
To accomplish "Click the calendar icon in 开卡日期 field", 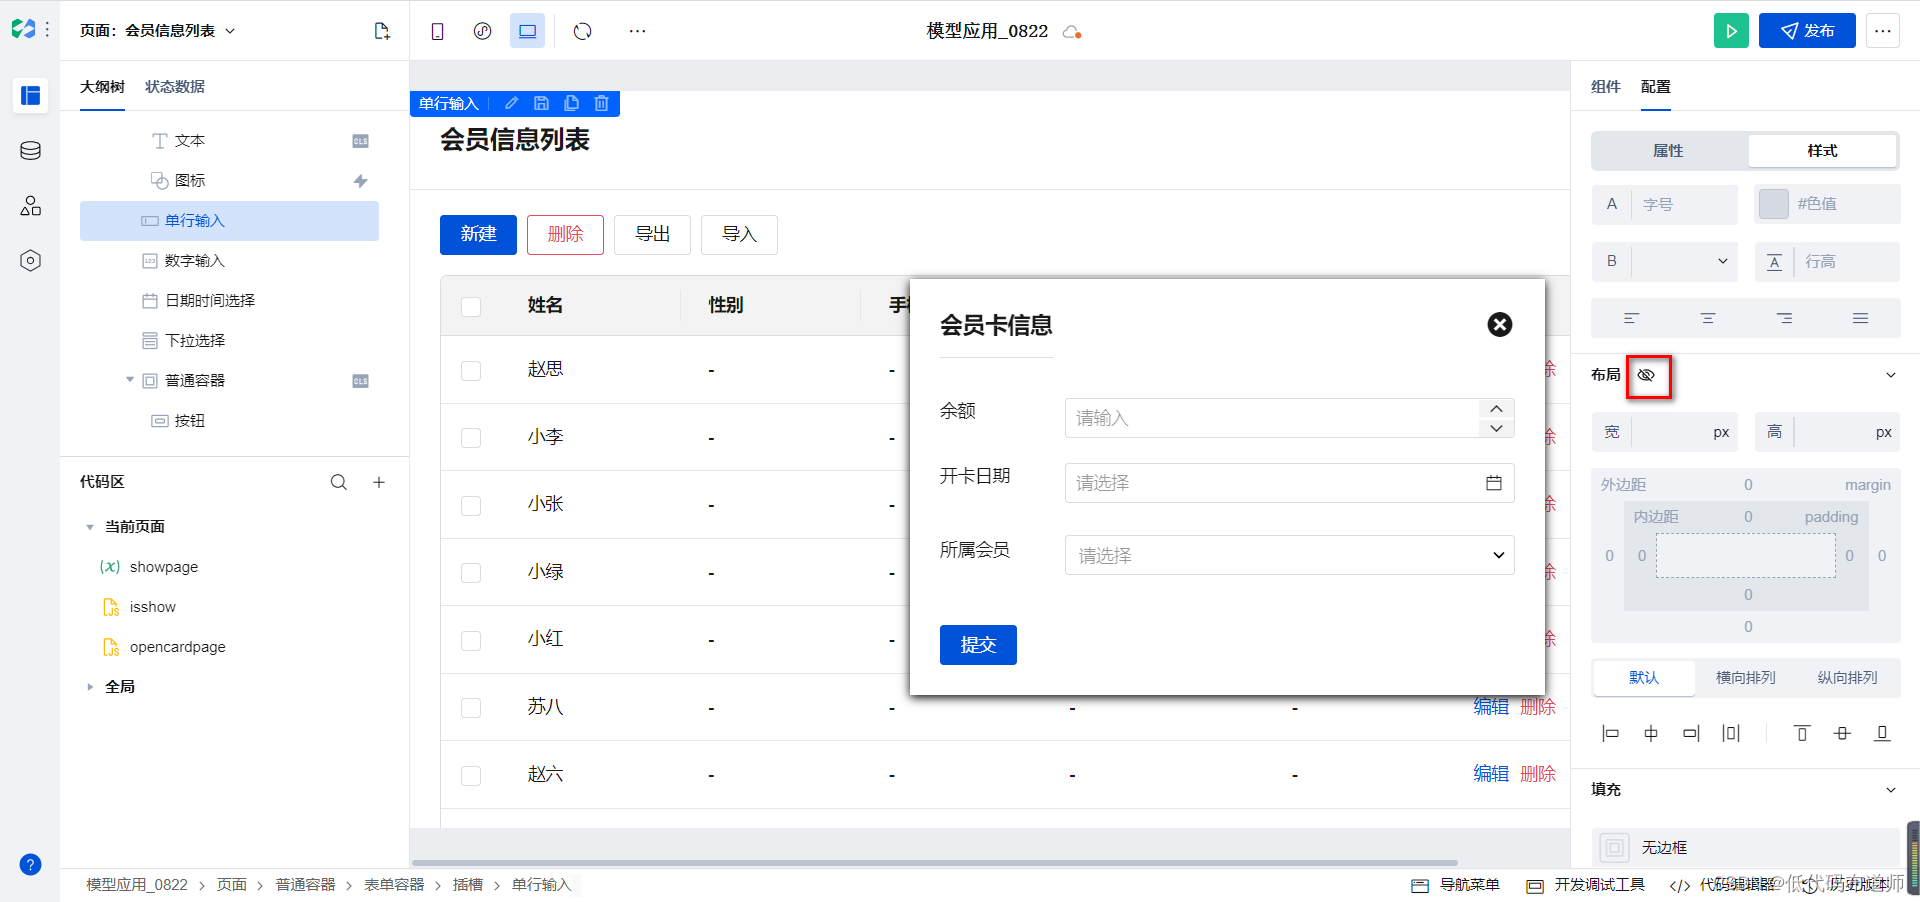I will [x=1494, y=483].
